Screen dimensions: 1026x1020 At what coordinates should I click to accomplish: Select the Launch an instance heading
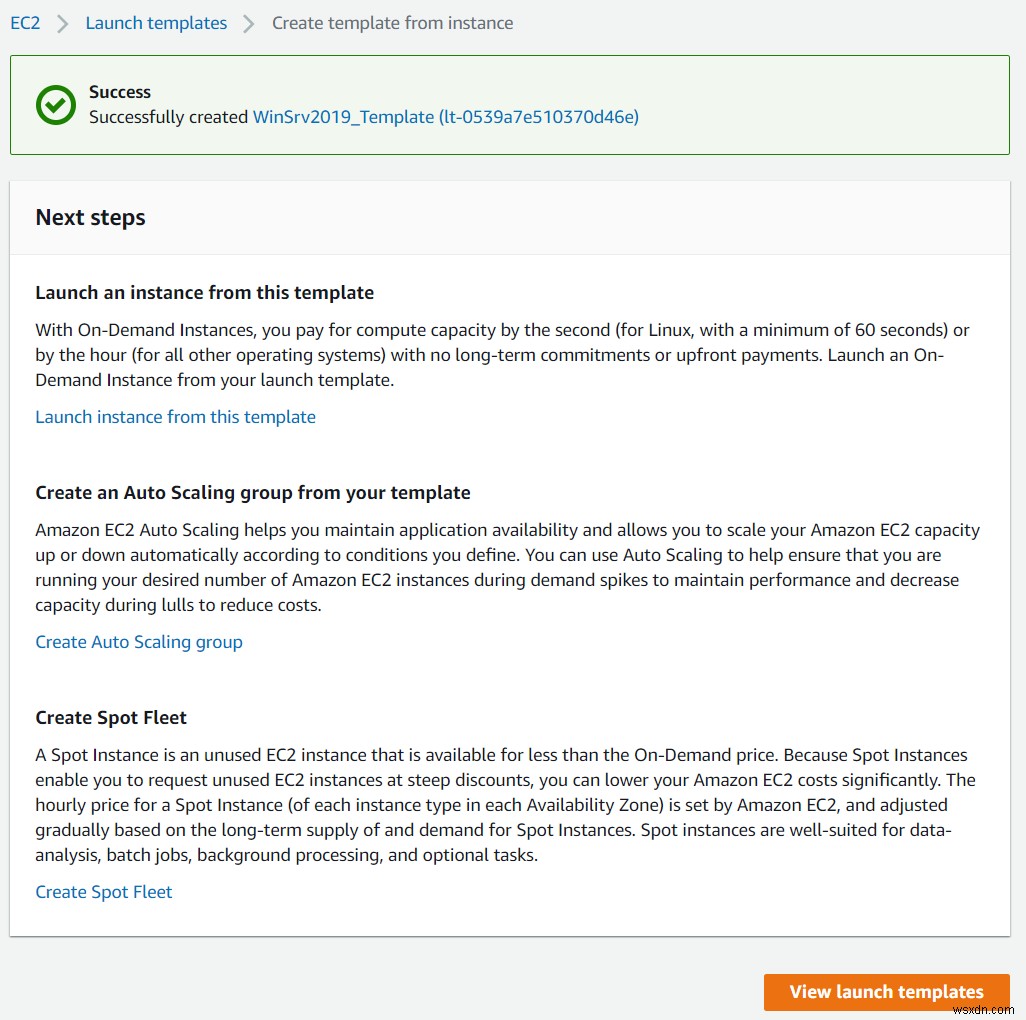pos(204,293)
